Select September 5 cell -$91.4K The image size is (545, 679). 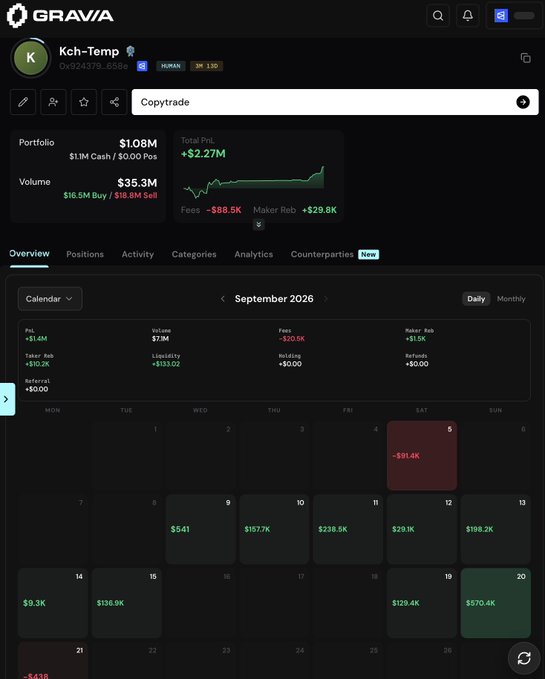tap(422, 456)
